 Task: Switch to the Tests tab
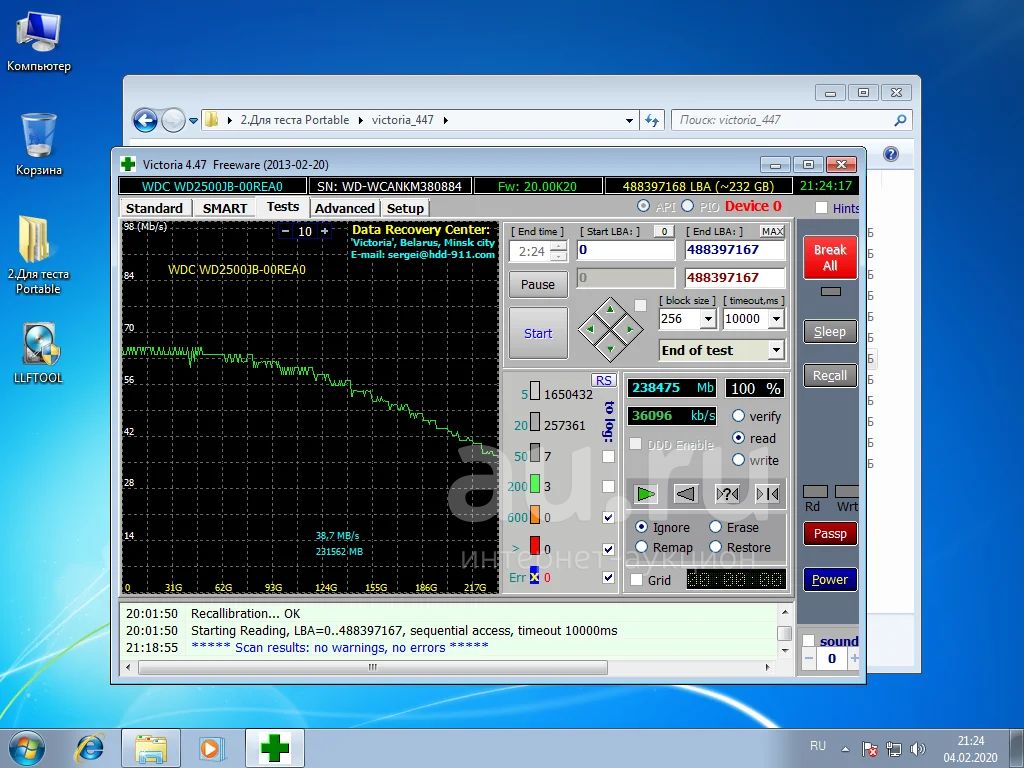tap(283, 207)
